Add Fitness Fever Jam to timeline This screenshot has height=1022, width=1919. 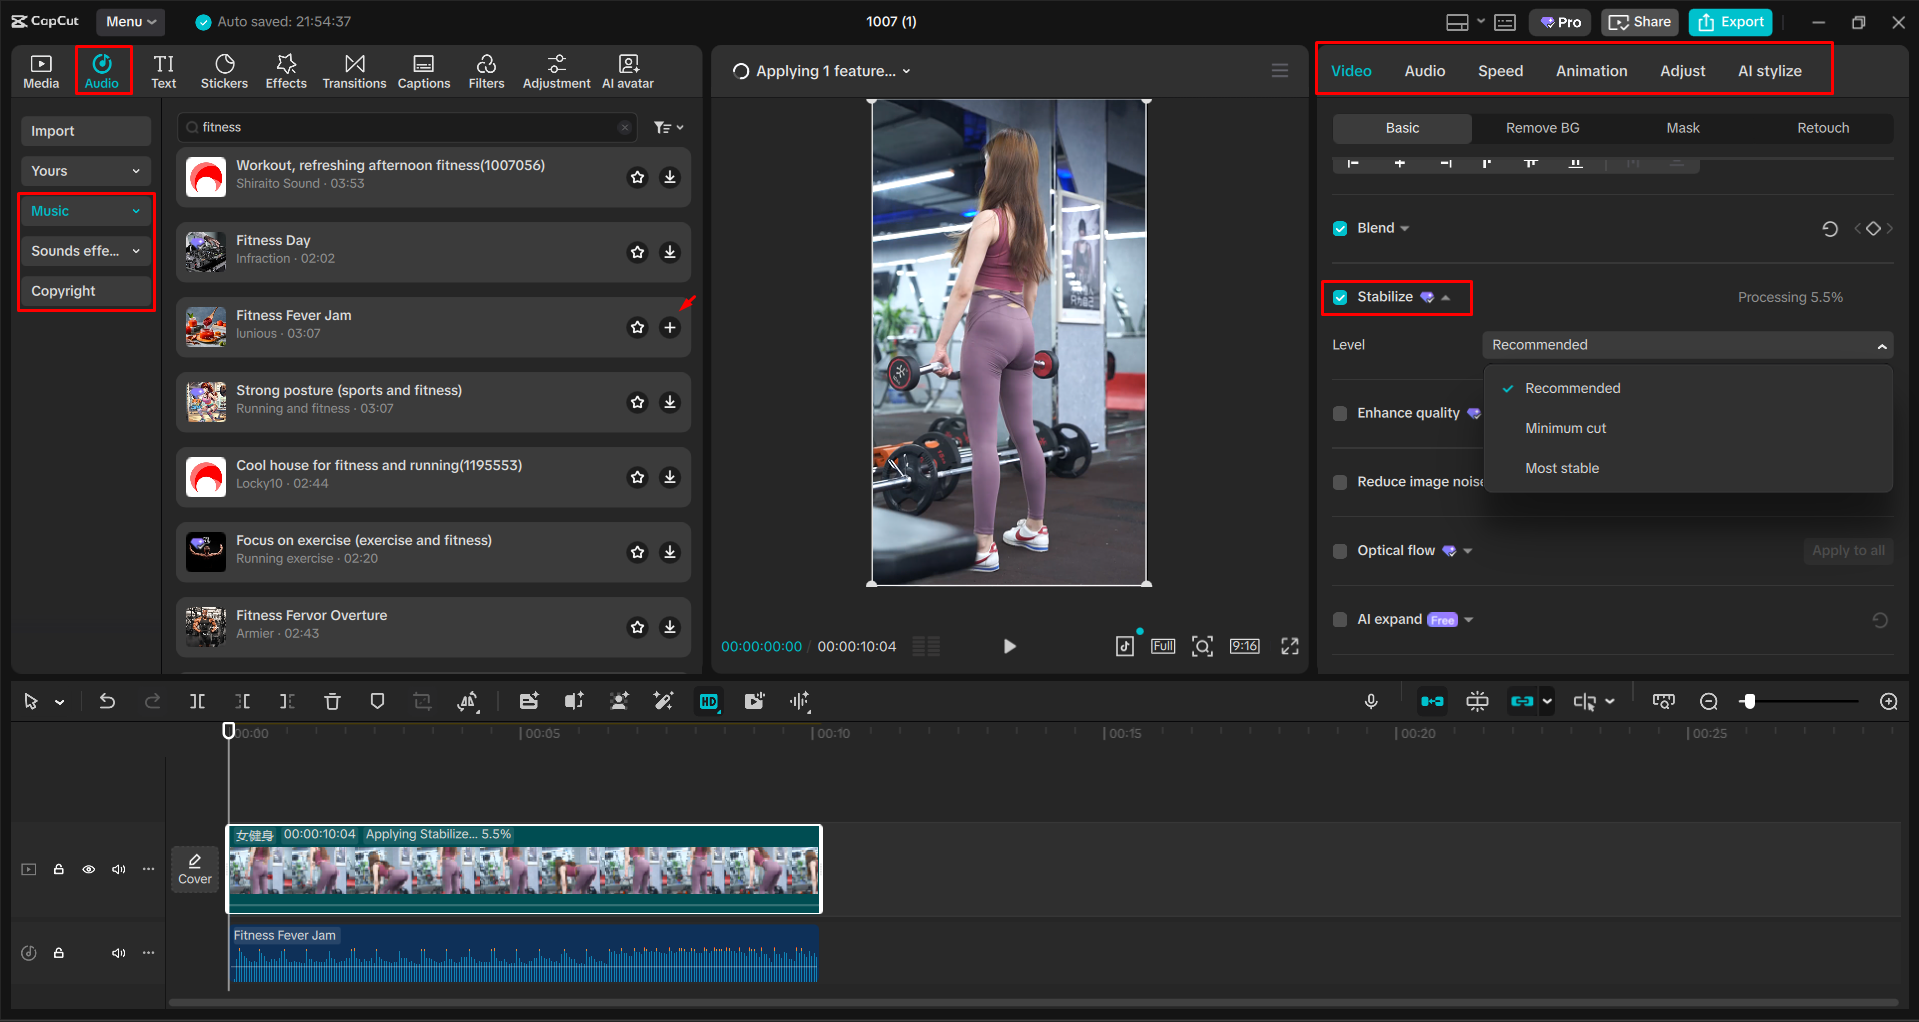[670, 327]
